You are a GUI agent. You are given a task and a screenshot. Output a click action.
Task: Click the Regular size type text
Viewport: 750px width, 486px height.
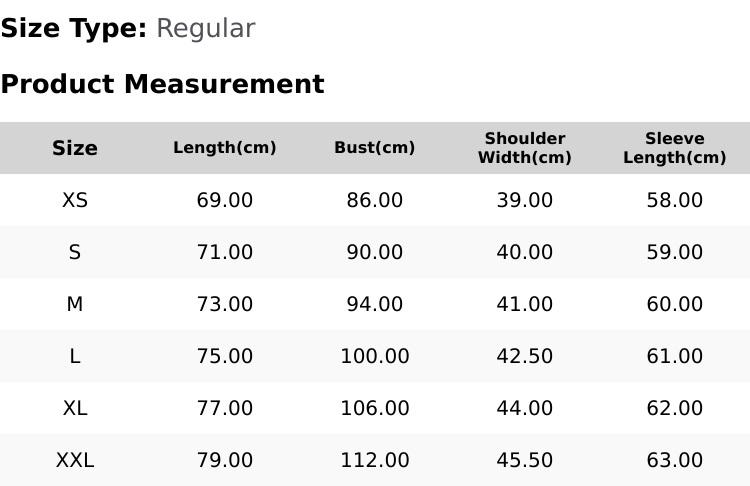coord(206,29)
